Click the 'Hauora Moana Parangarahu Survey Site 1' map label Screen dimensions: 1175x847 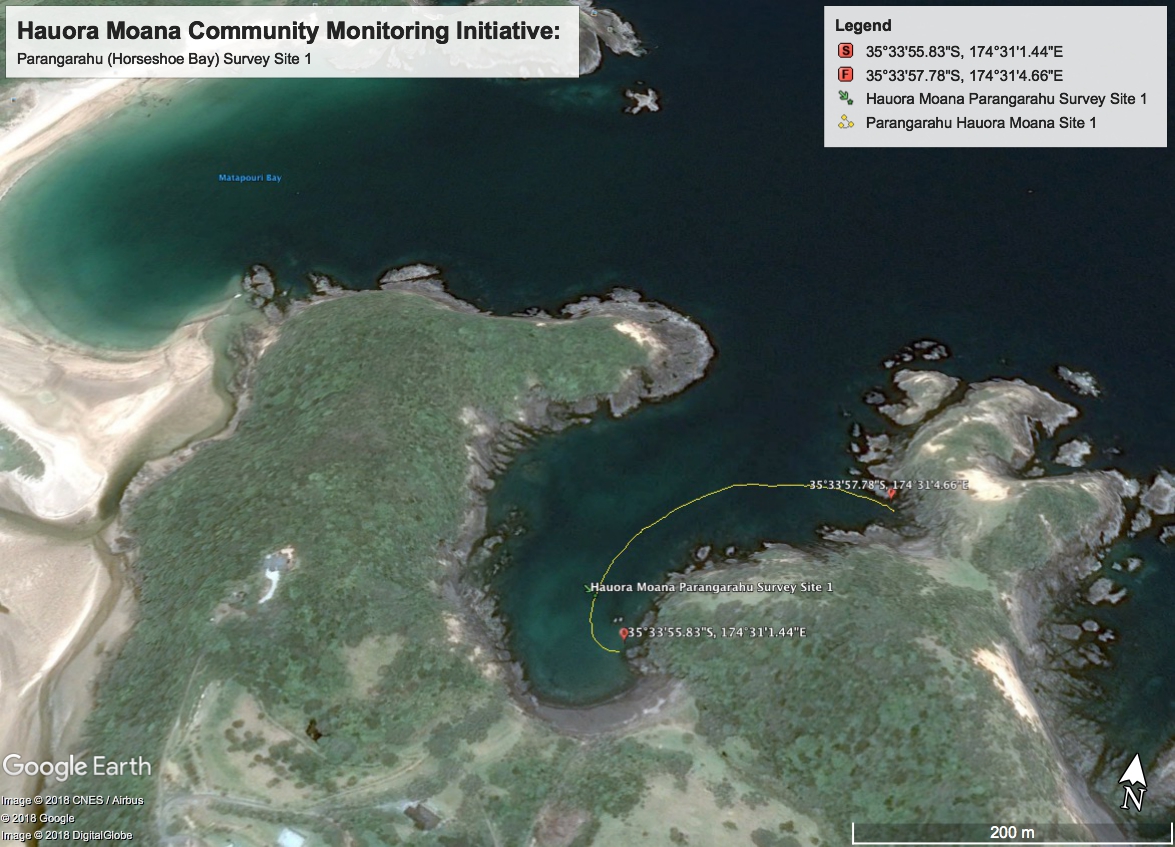pyautogui.click(x=712, y=587)
